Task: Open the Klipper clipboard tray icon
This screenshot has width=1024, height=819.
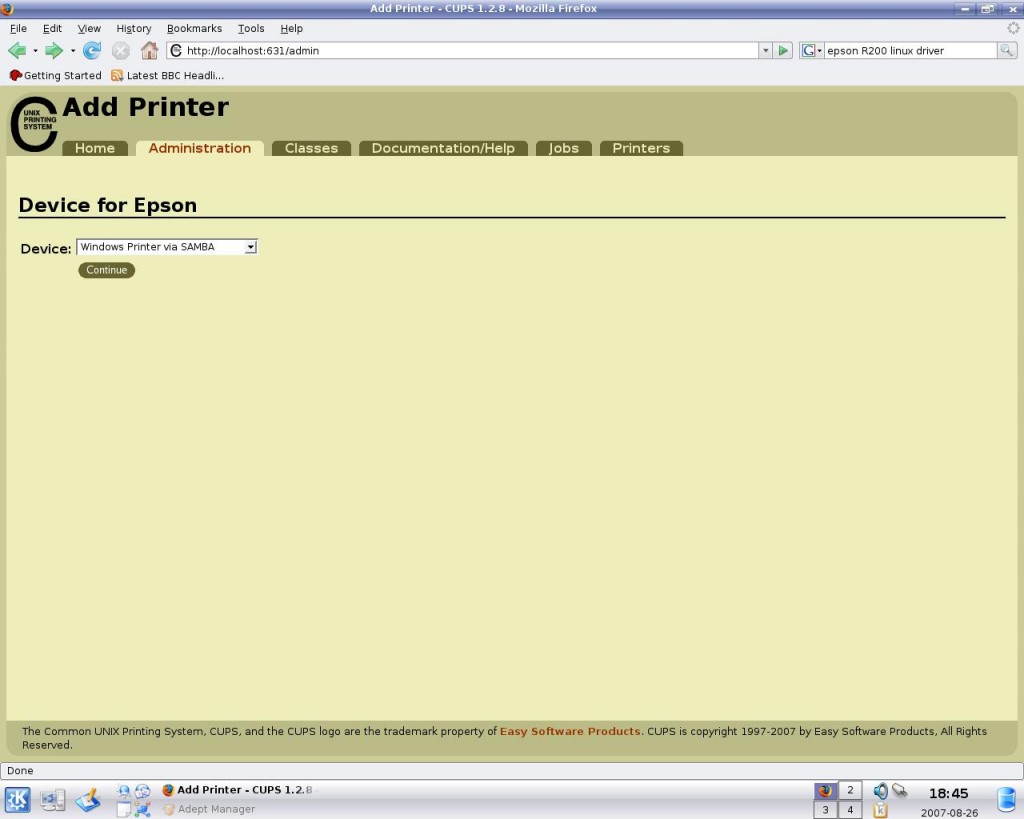Action: click(880, 811)
